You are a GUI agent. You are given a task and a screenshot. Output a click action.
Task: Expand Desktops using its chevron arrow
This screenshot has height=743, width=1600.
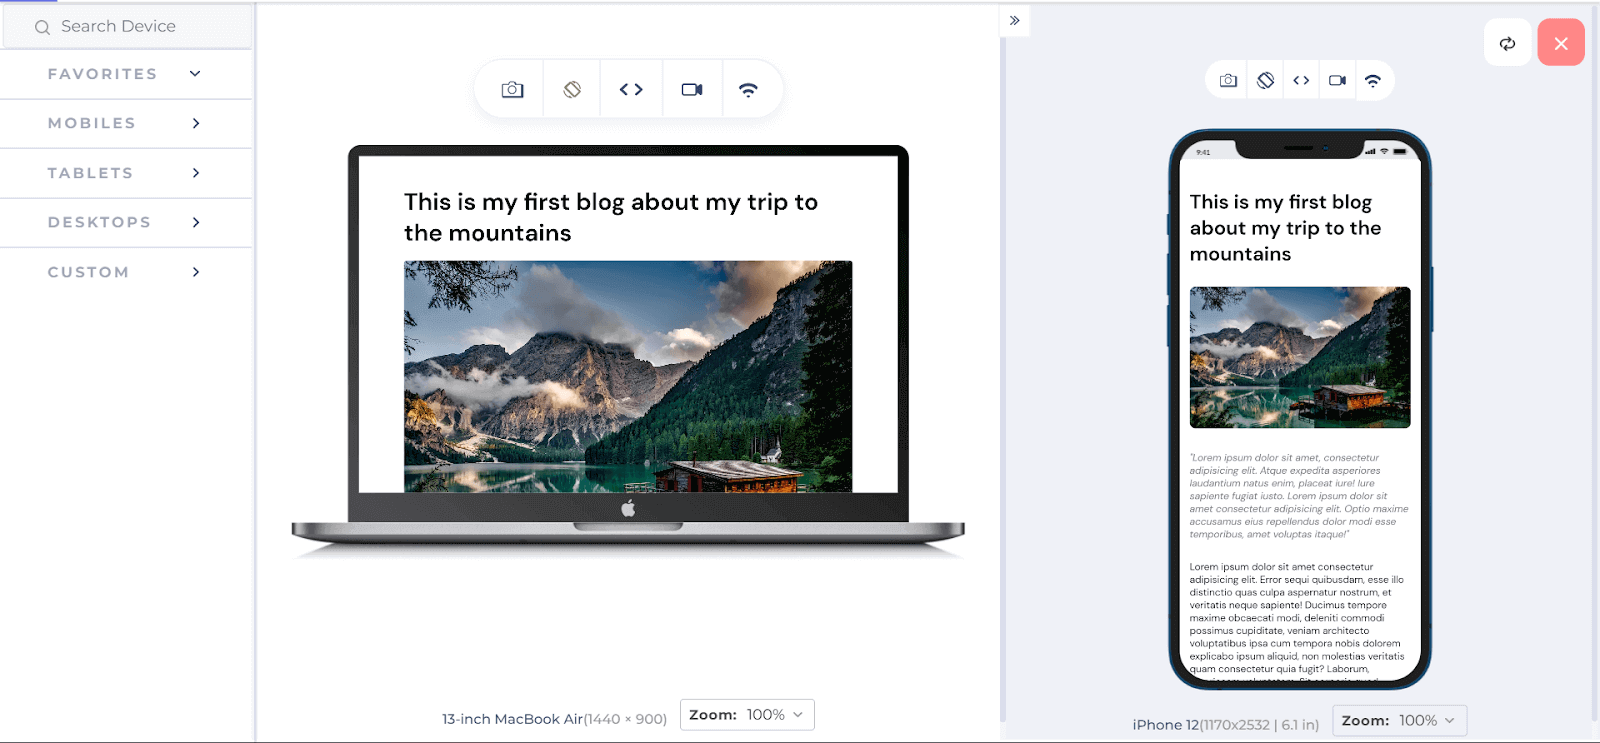[x=196, y=222]
